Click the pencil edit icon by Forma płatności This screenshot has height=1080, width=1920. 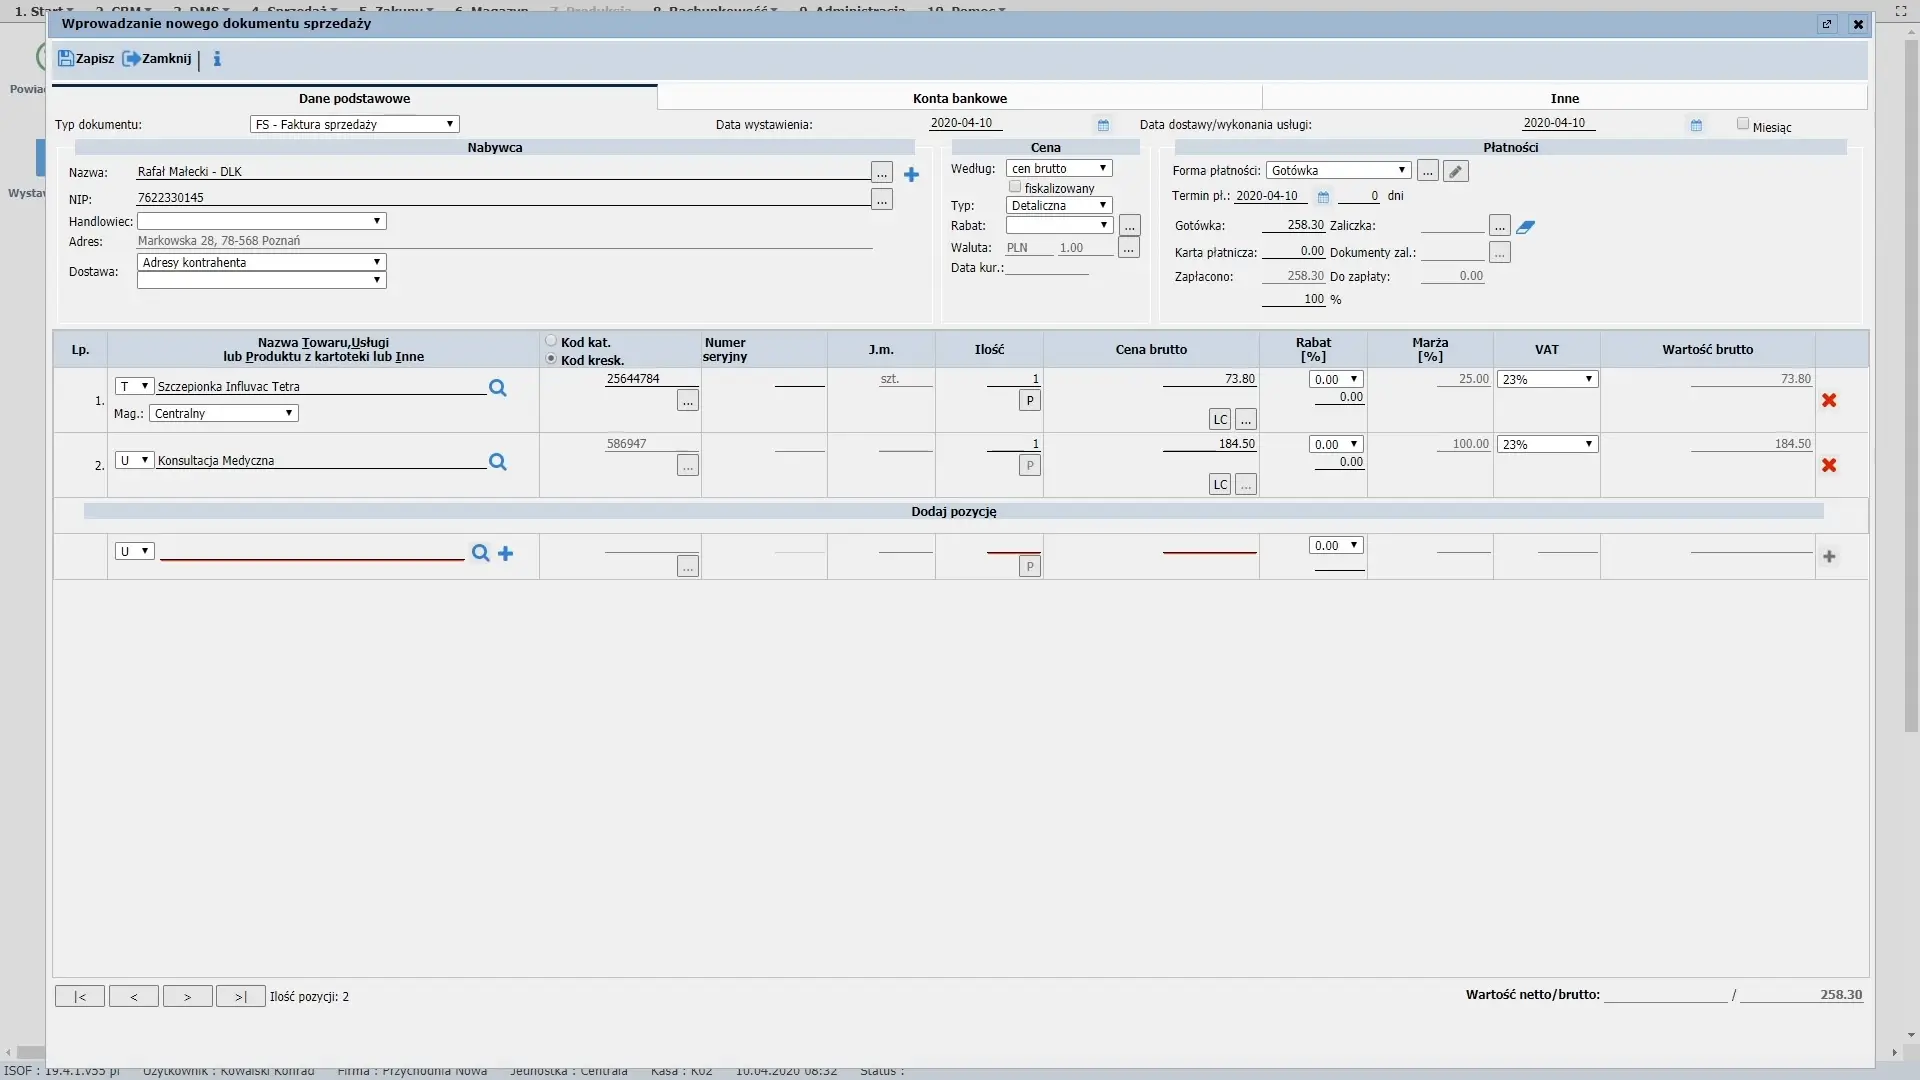pyautogui.click(x=1456, y=172)
